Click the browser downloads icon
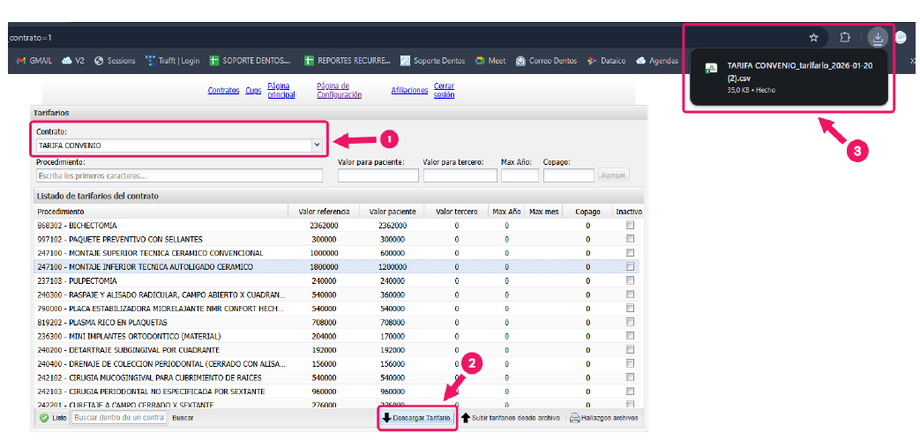Viewport: 920px width, 440px height. [877, 38]
